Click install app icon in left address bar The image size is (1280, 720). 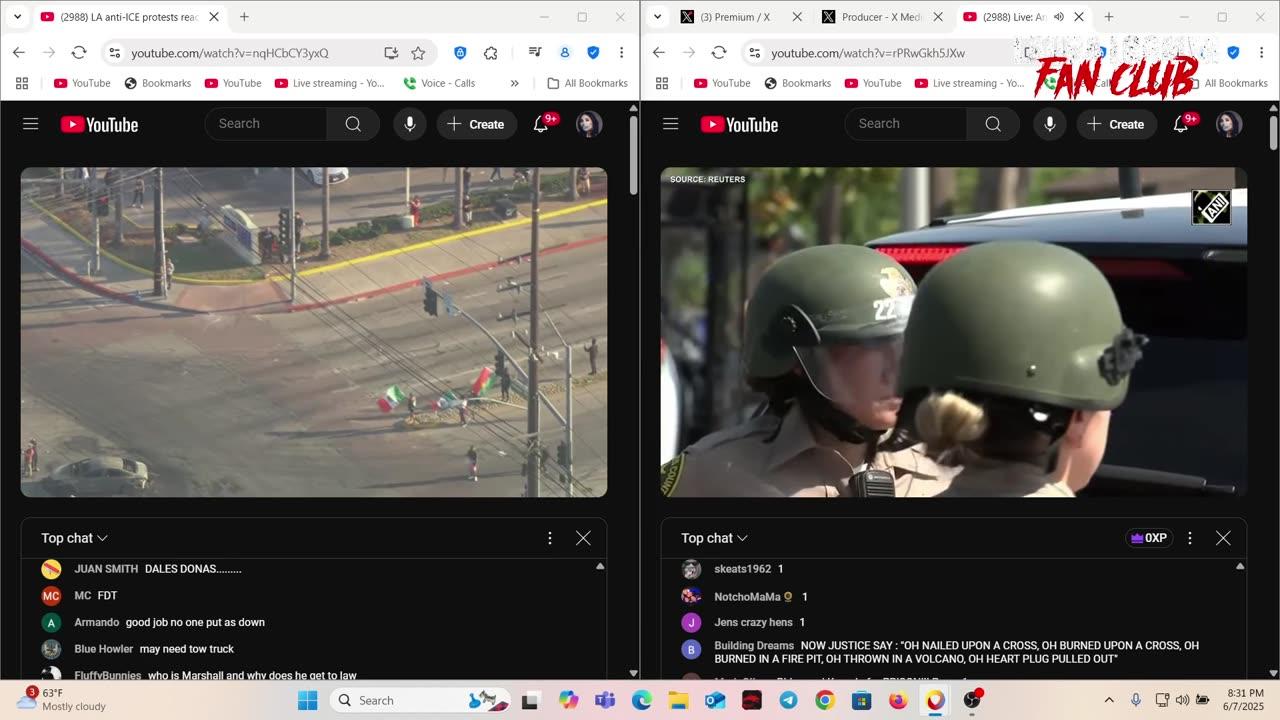tap(391, 53)
